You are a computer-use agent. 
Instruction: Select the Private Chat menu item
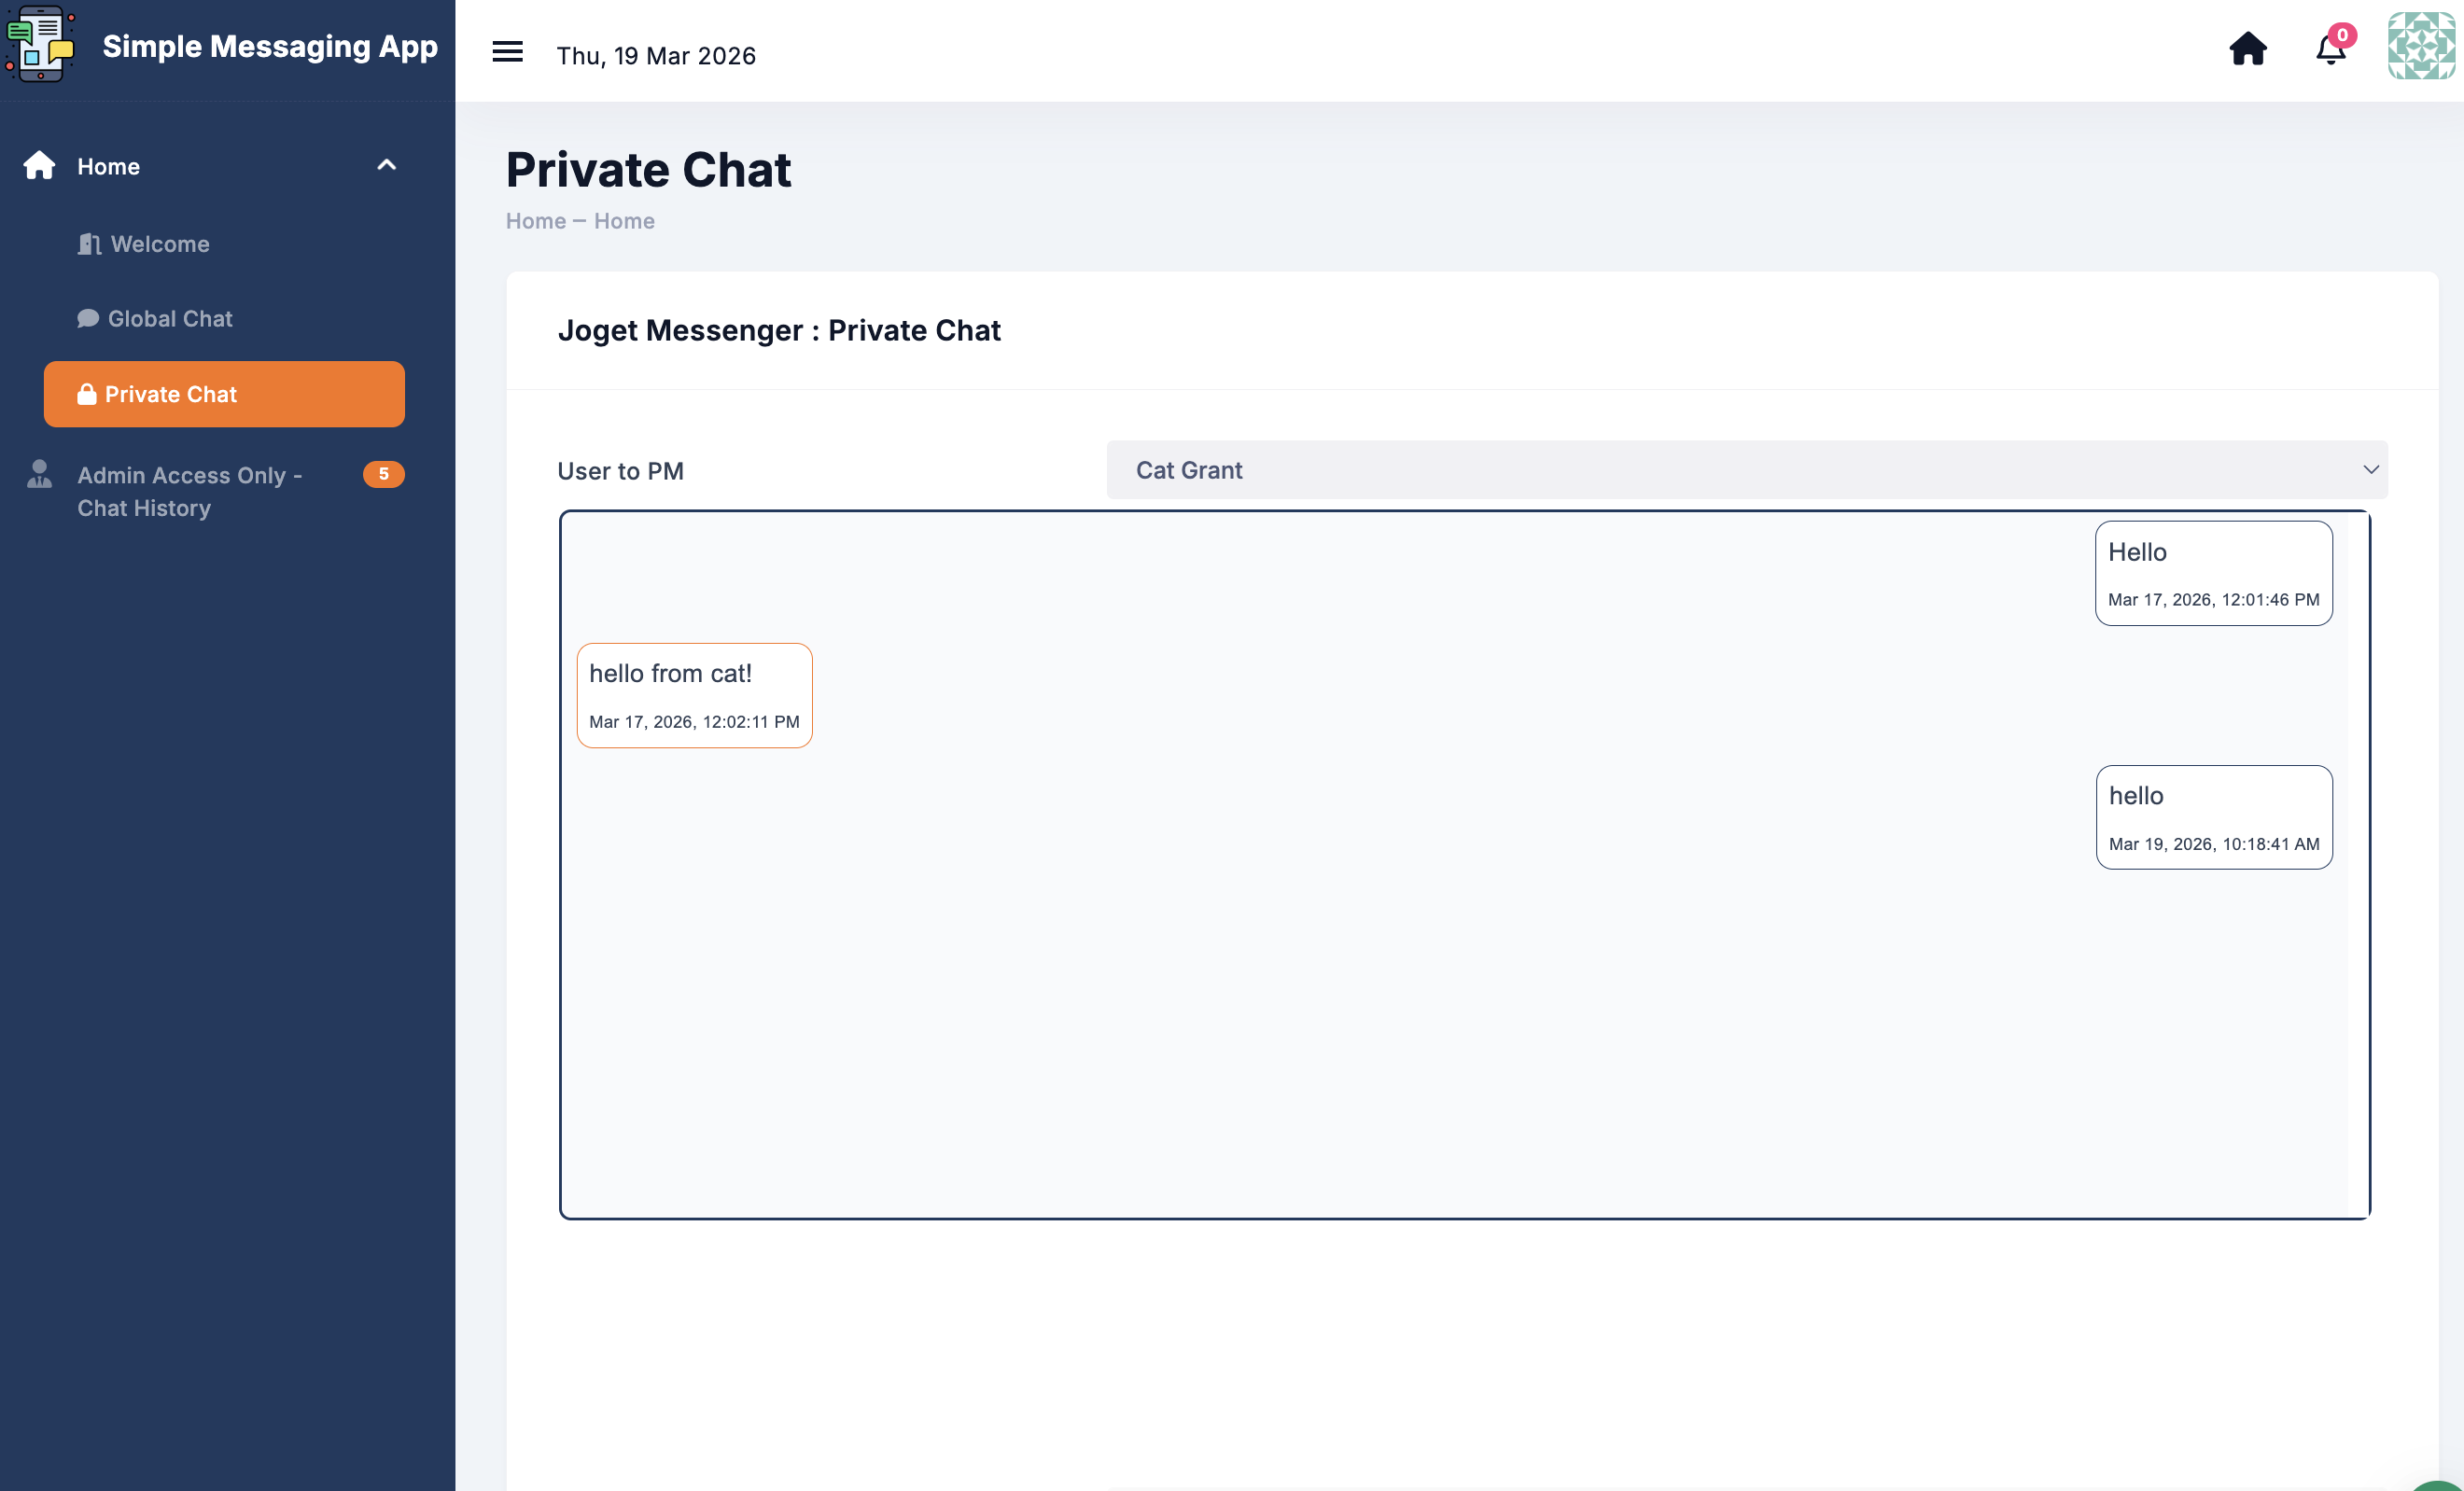pyautogui.click(x=224, y=394)
